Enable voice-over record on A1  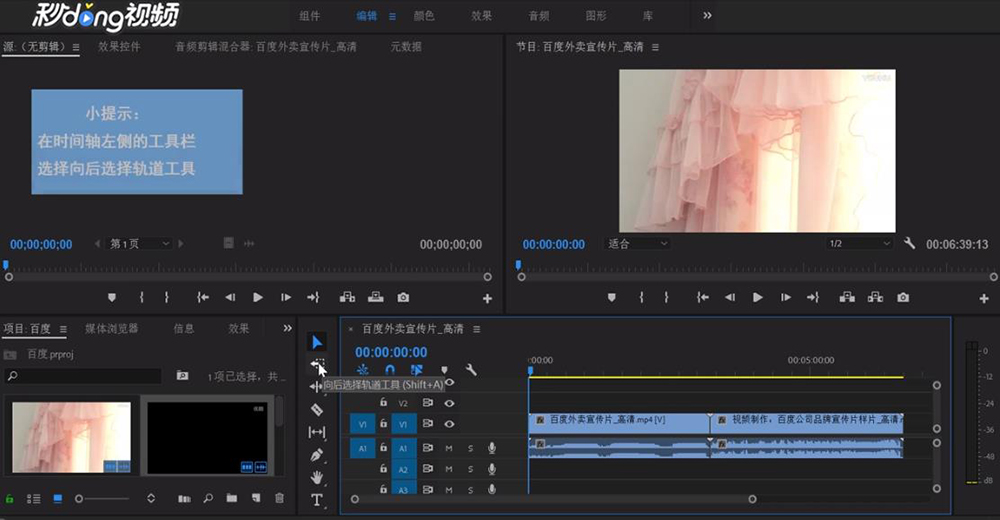tap(492, 449)
